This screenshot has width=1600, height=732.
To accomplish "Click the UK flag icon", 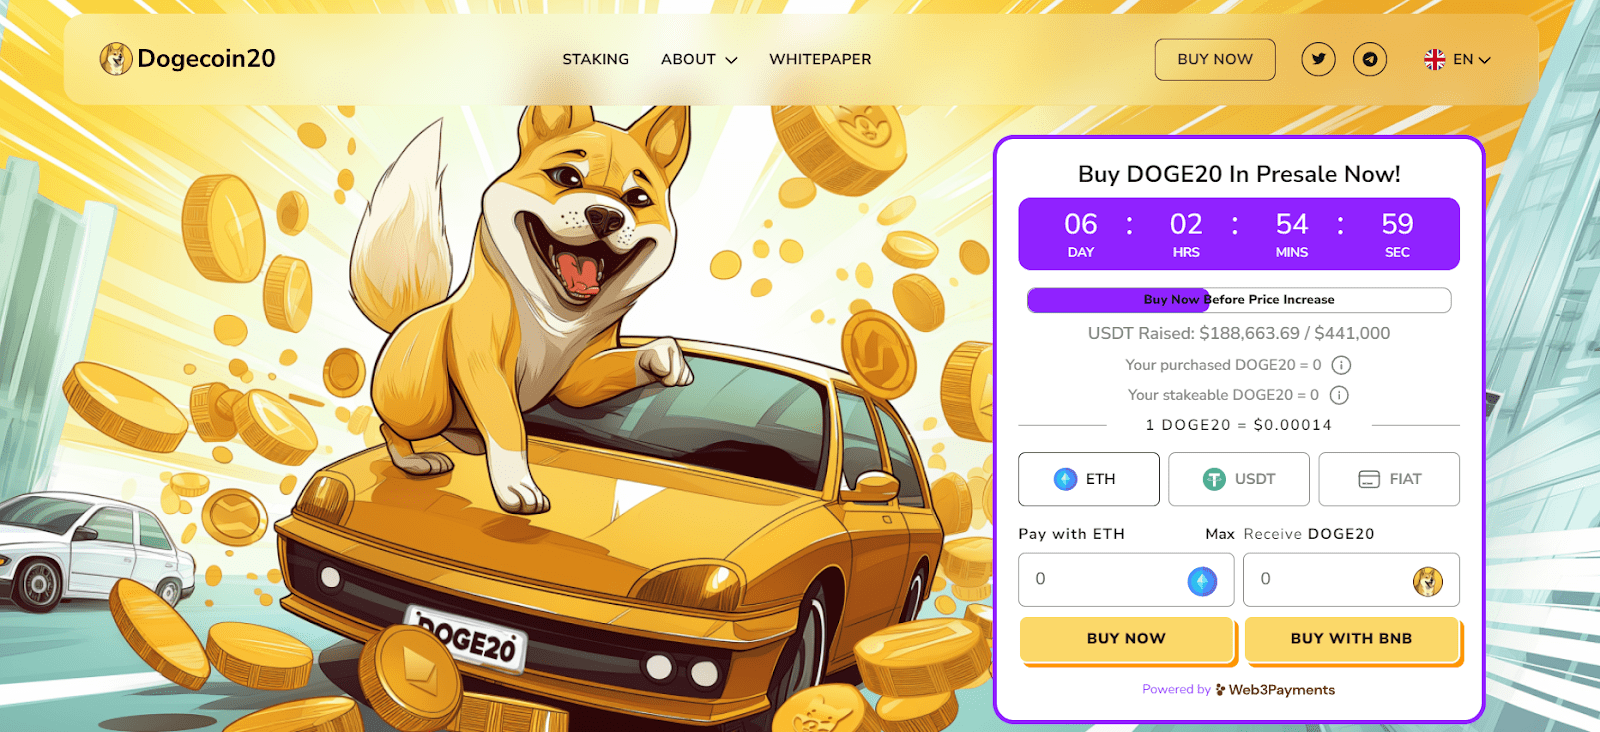I will [x=1435, y=60].
